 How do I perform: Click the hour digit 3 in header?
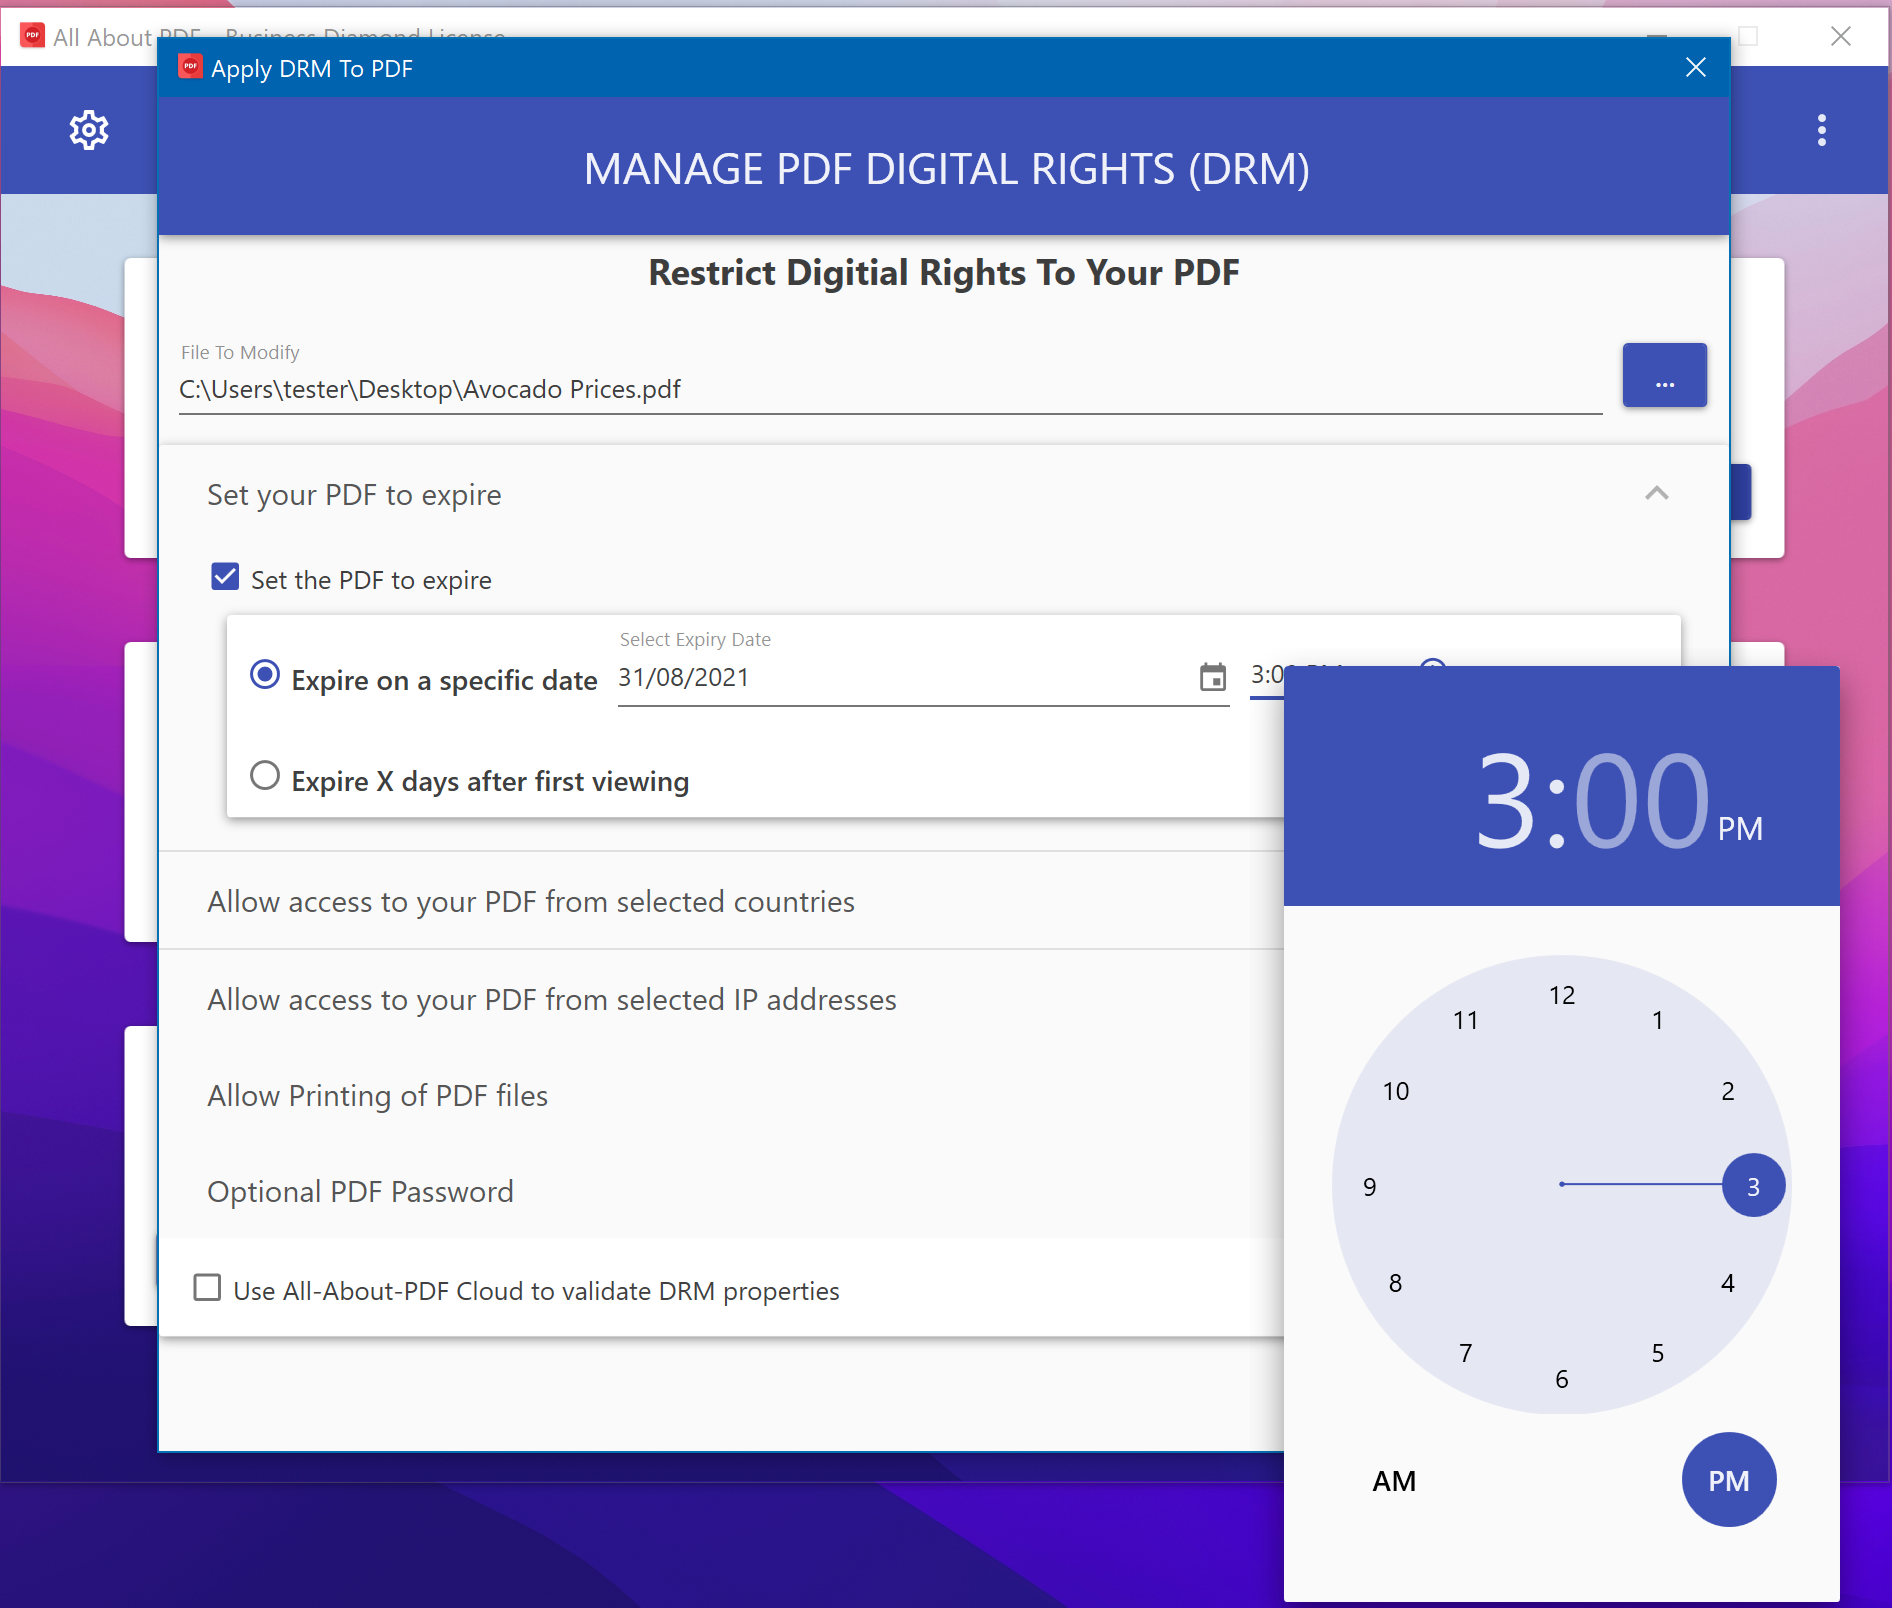(1505, 802)
